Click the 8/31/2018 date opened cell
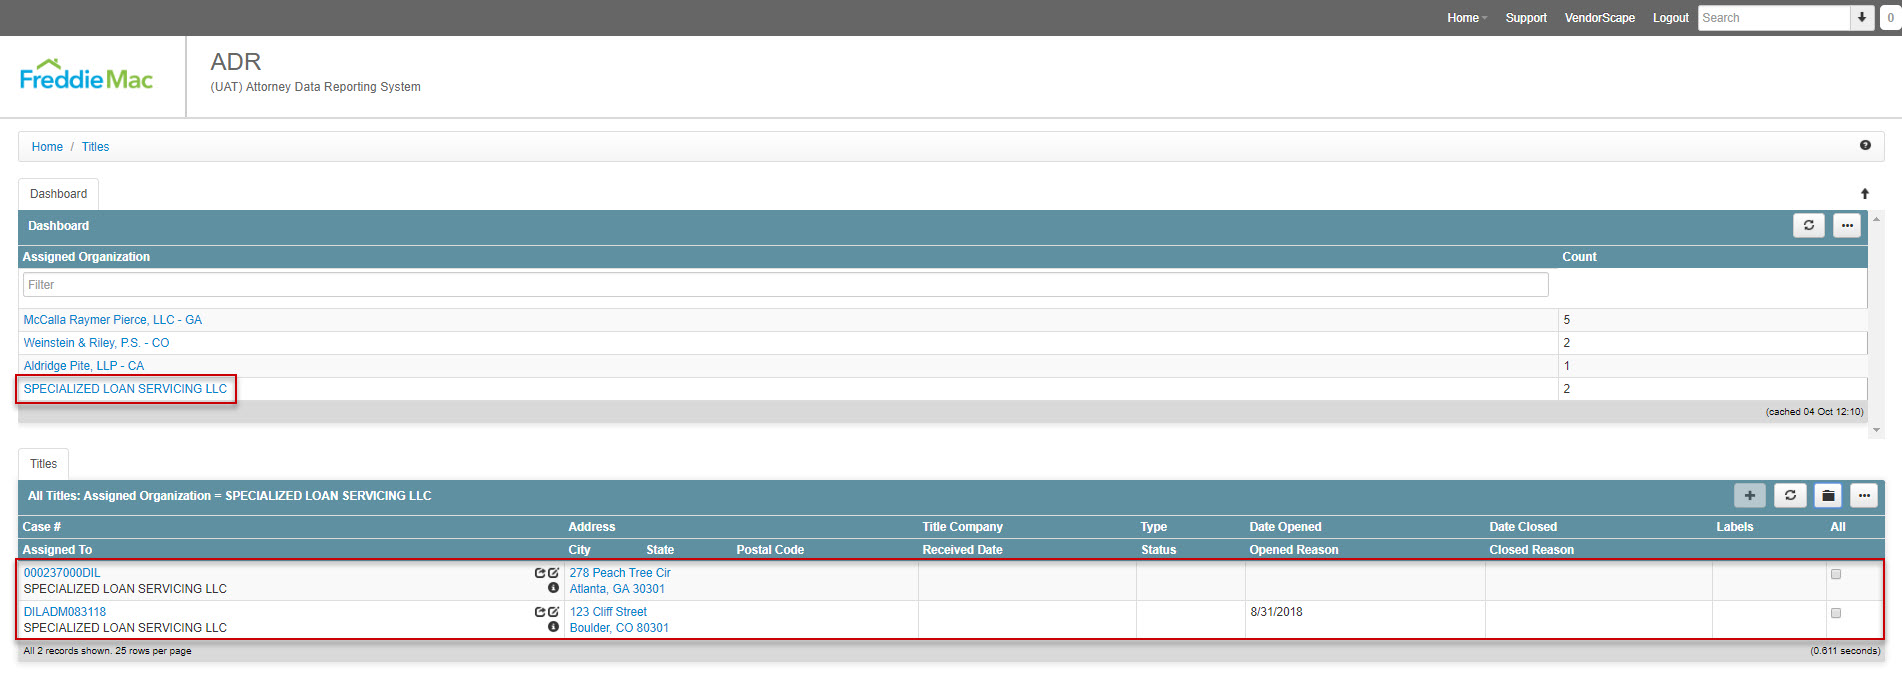1902x691 pixels. [x=1276, y=612]
